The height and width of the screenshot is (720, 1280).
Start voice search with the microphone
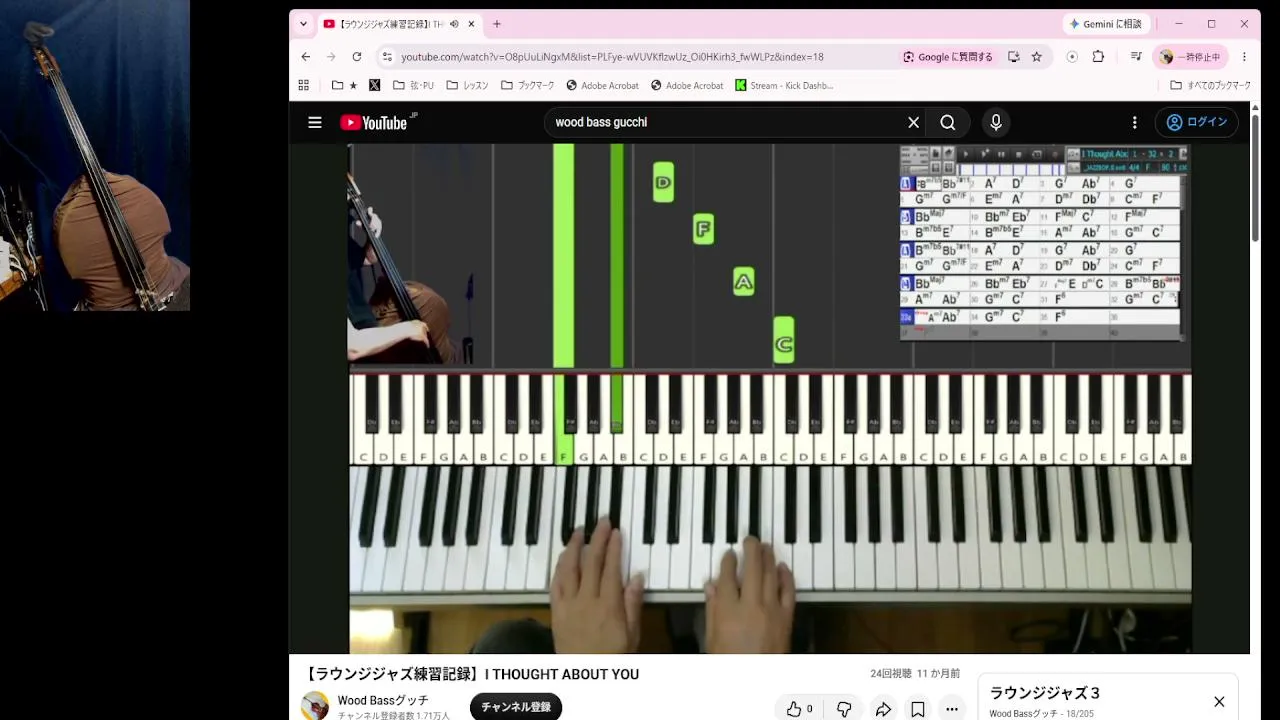[x=995, y=122]
